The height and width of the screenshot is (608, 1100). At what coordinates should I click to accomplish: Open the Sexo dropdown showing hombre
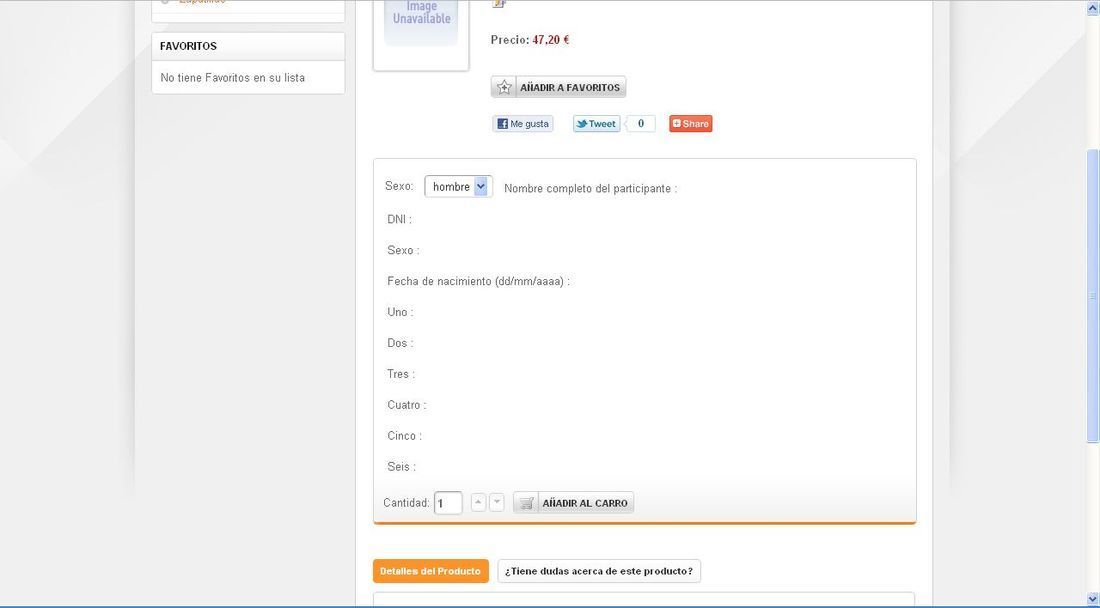tap(459, 187)
